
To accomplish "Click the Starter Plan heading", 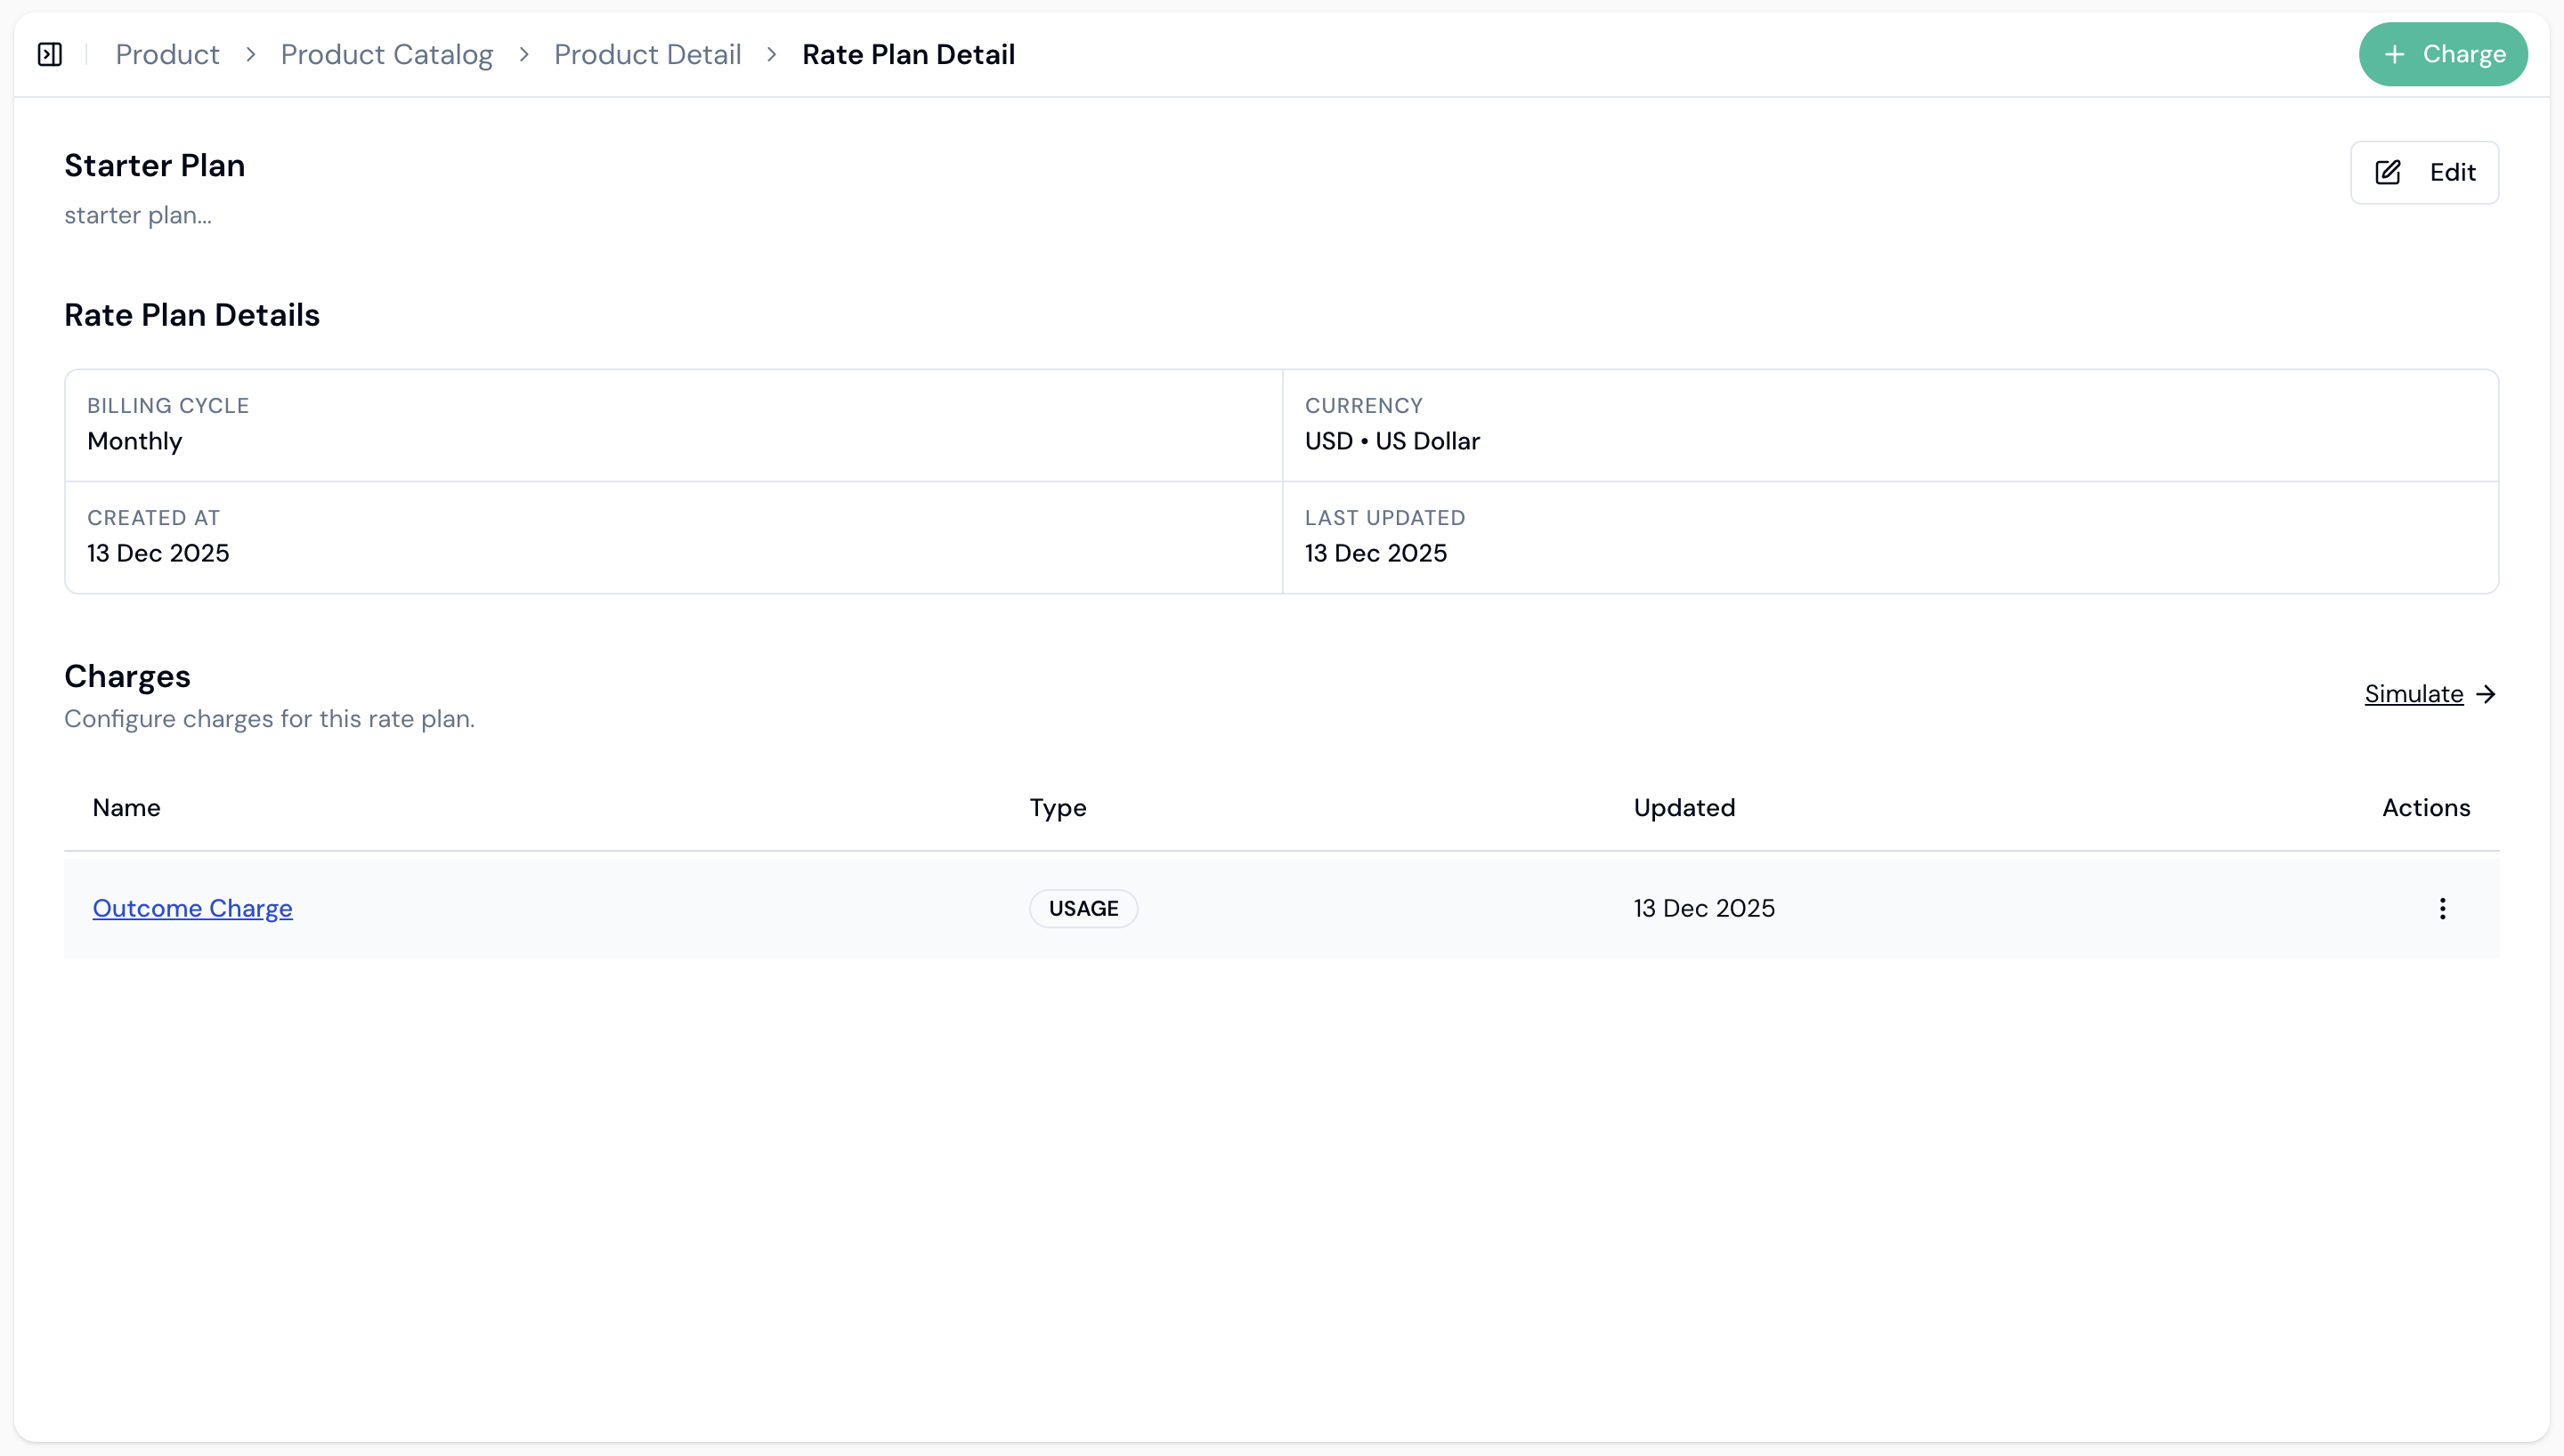I will click(154, 164).
